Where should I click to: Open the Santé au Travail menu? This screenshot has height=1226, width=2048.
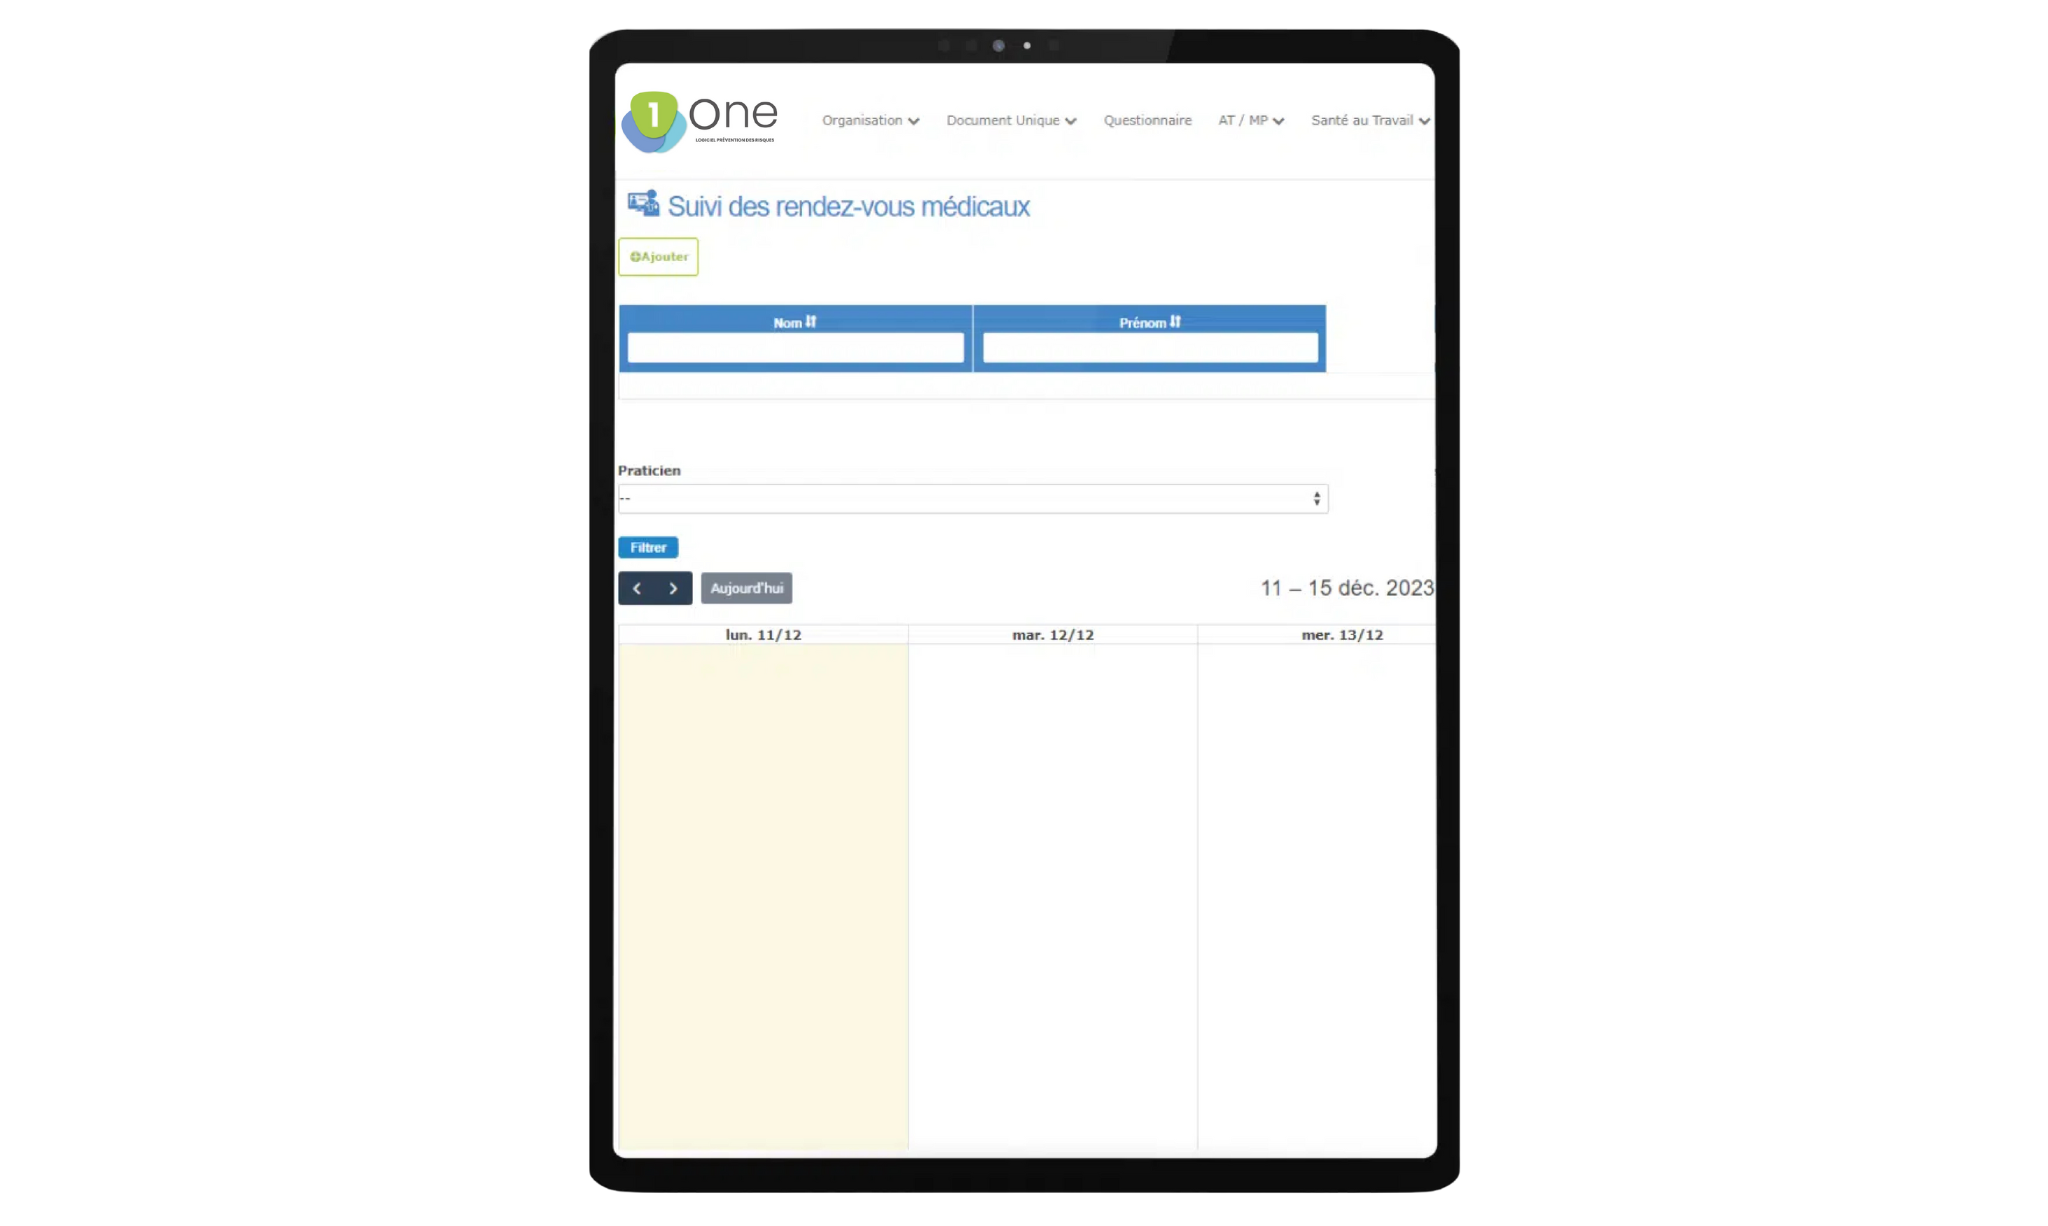tap(1367, 120)
